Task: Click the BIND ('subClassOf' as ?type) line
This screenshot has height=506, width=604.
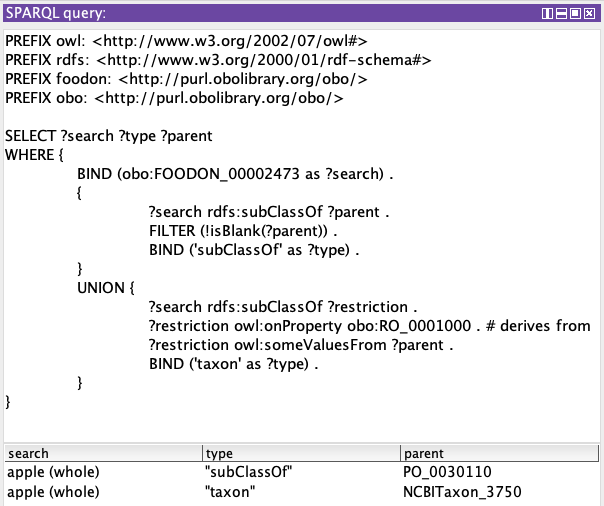Action: click(254, 250)
